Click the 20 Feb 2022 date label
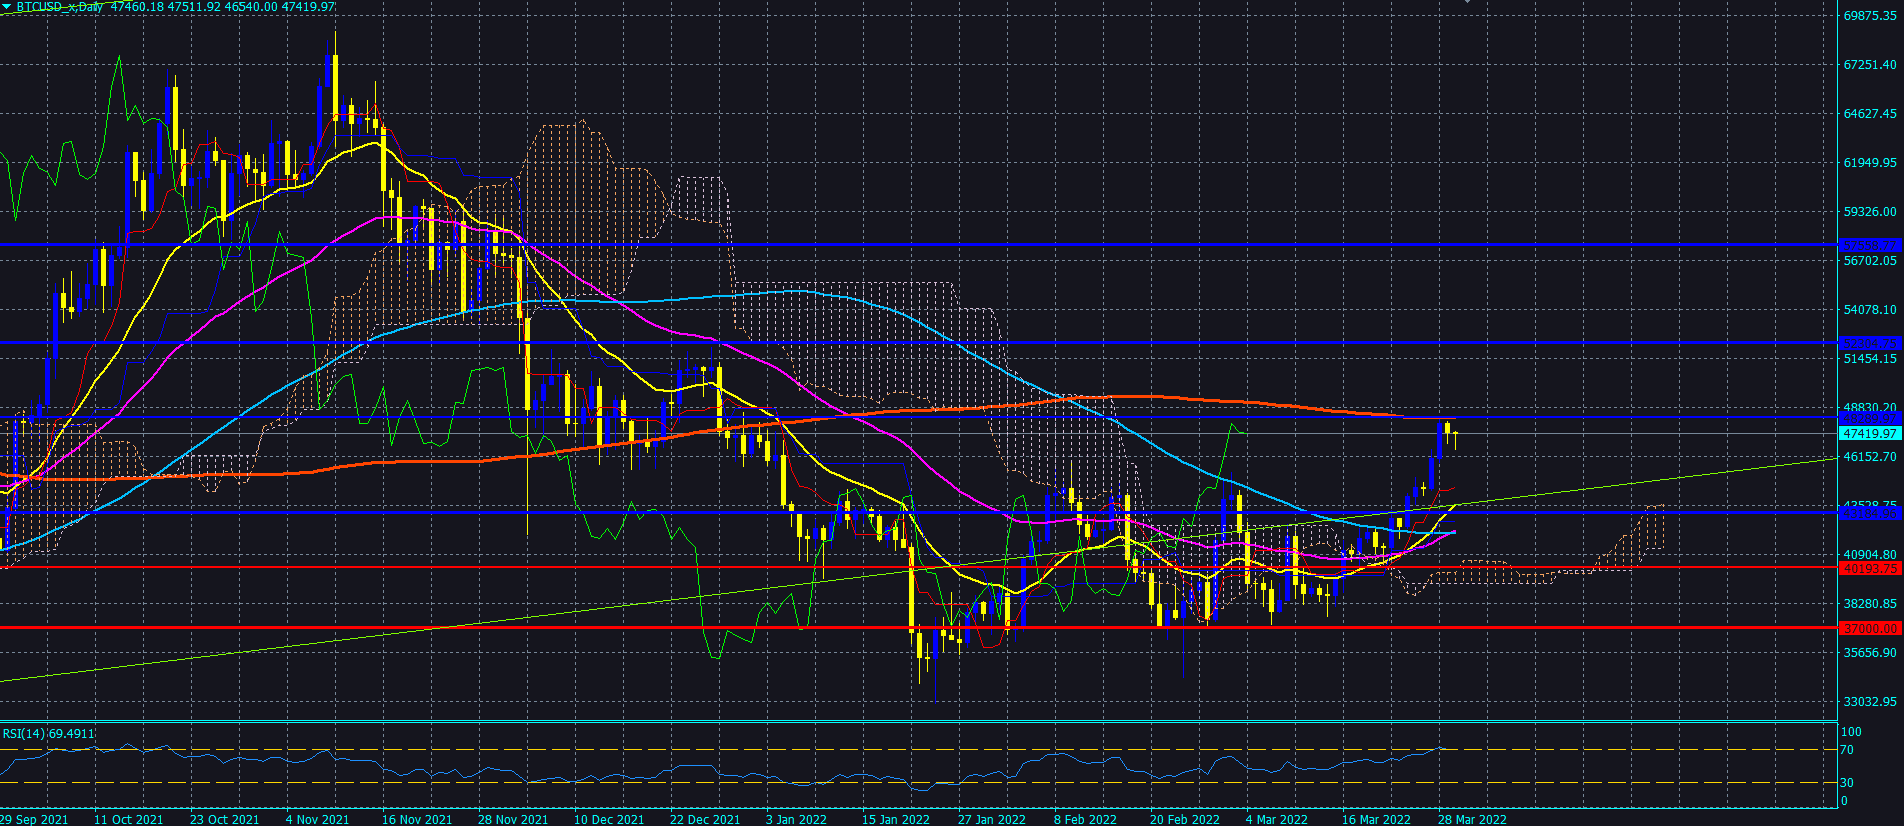This screenshot has height=826, width=1904. [x=1185, y=819]
